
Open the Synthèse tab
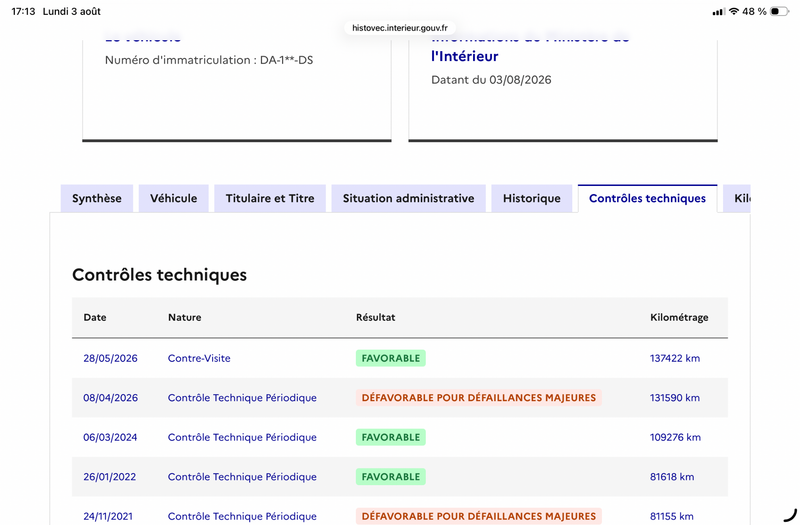pyautogui.click(x=97, y=198)
